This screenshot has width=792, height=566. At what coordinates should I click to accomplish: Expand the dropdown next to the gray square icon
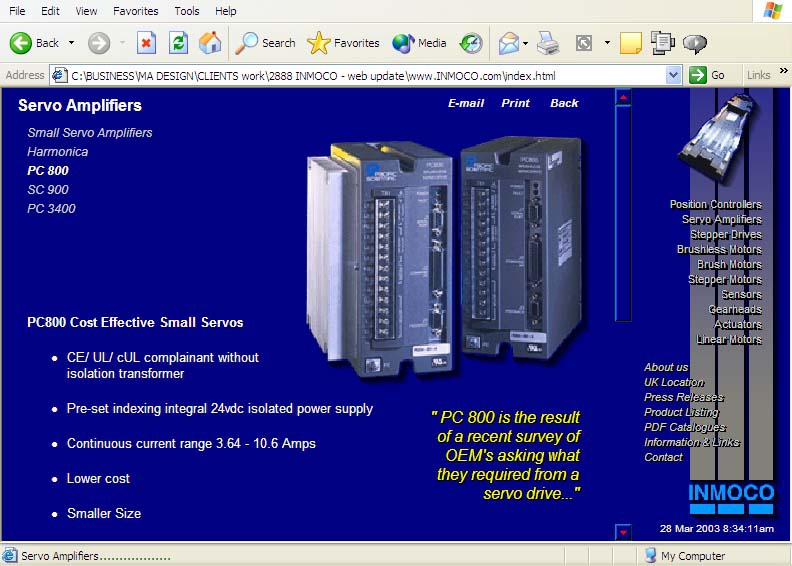coord(607,43)
